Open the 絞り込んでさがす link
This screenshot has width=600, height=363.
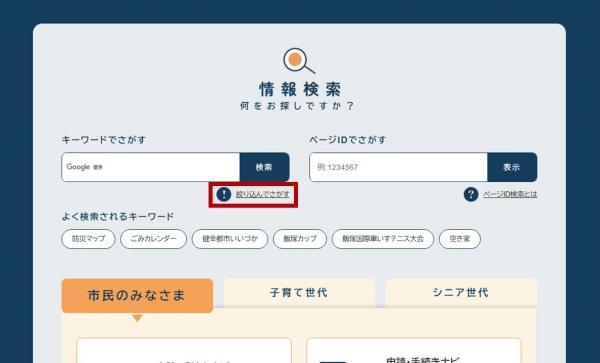pos(262,194)
